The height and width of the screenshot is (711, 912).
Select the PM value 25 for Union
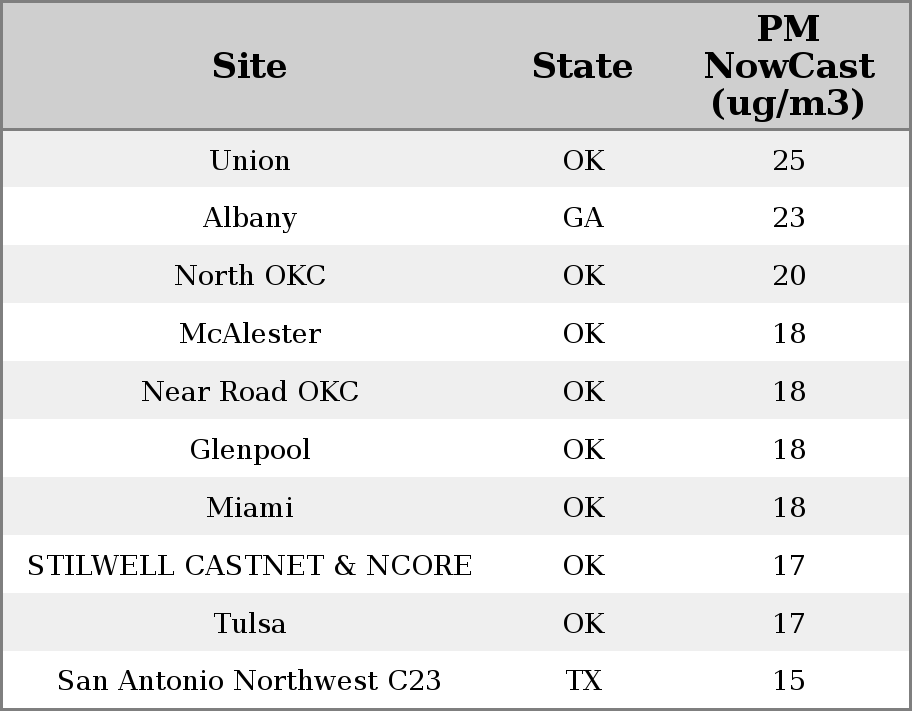(x=788, y=160)
